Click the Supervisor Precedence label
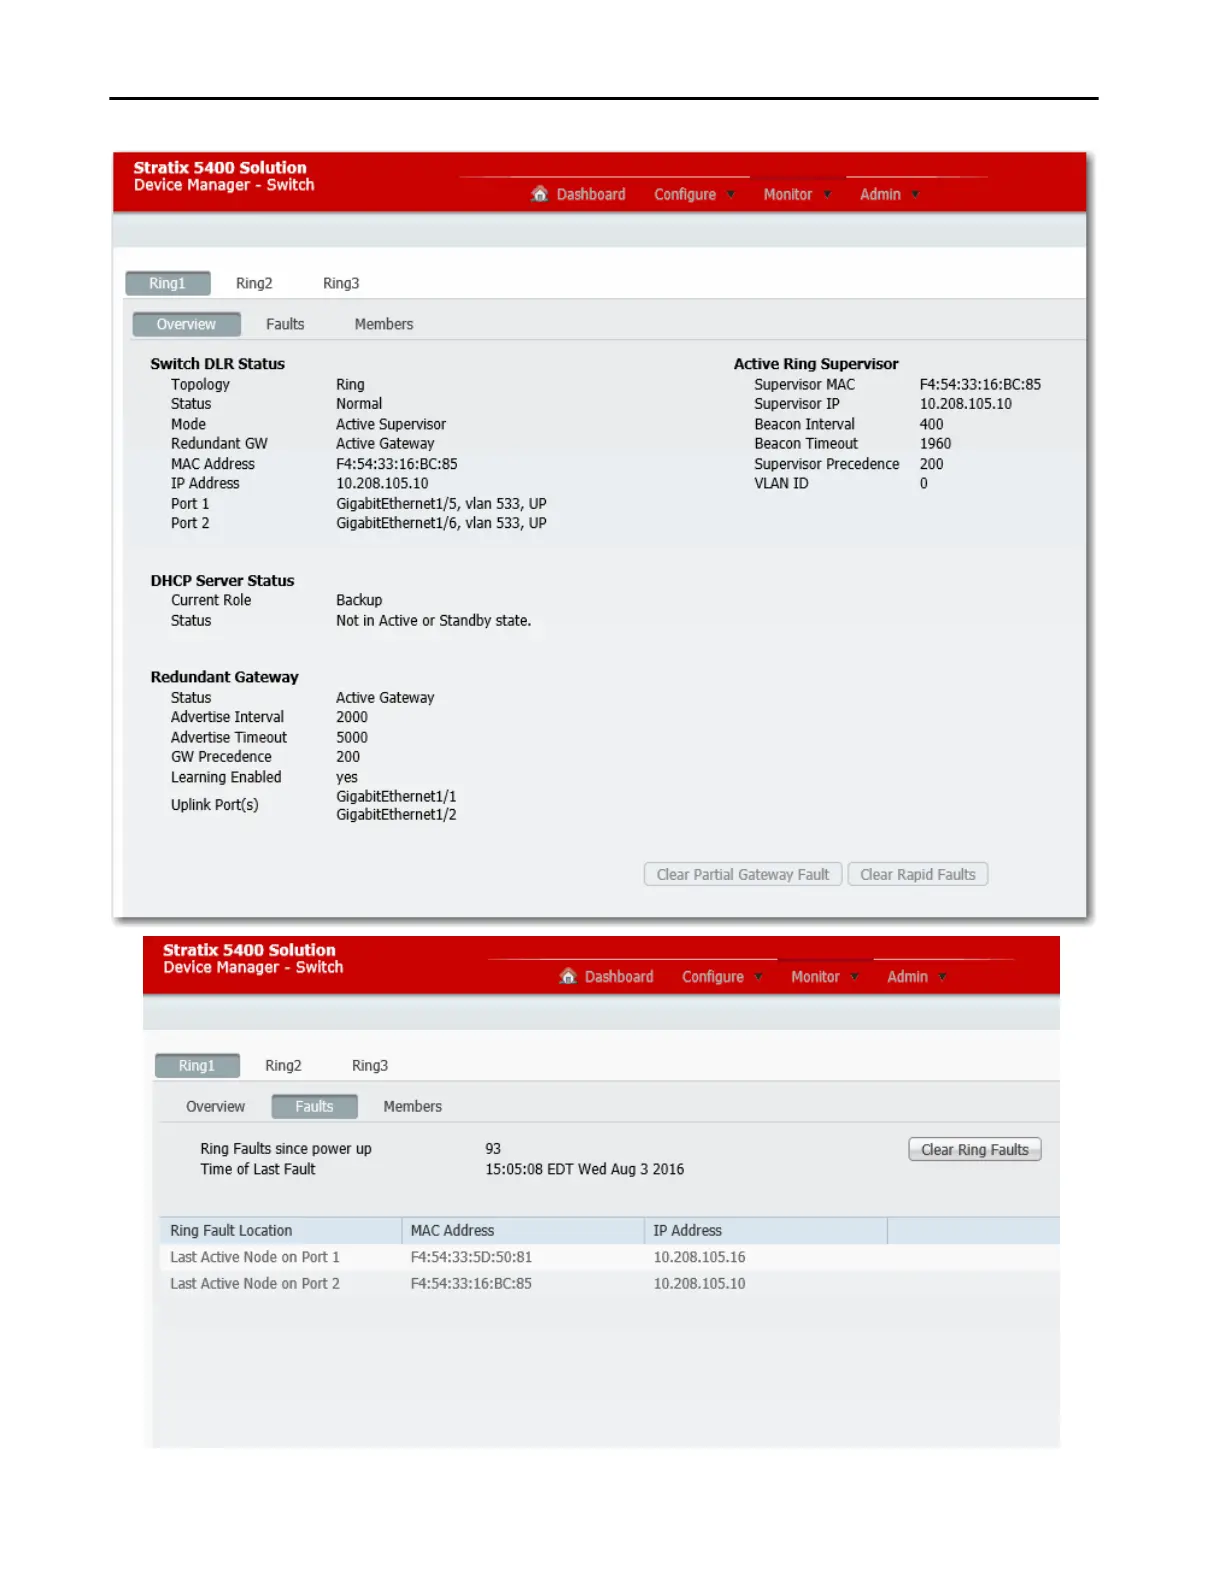 tap(827, 464)
